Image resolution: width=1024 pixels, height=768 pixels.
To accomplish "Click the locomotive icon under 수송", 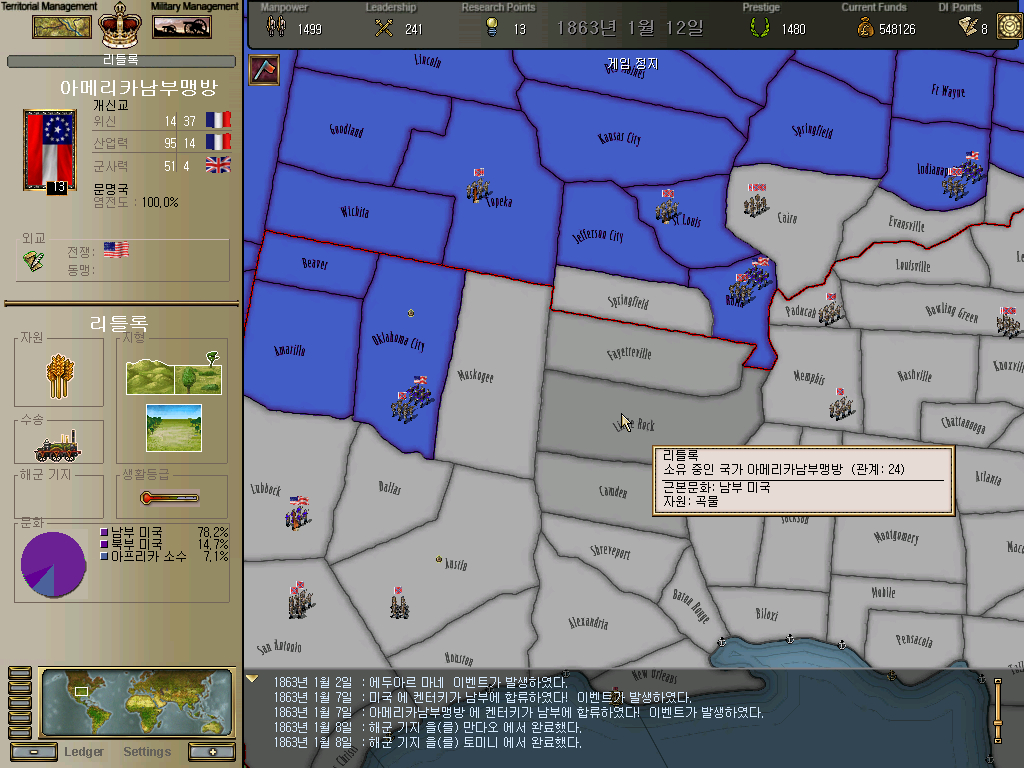I will [x=58, y=445].
